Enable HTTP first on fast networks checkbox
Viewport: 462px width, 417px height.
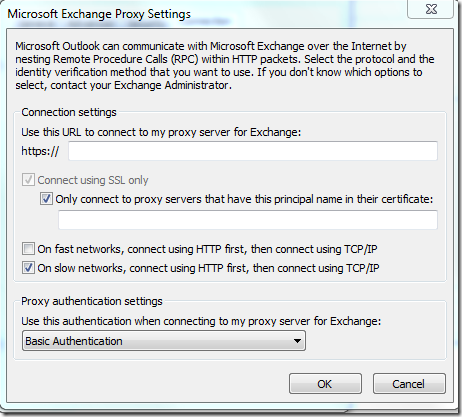[x=28, y=249]
